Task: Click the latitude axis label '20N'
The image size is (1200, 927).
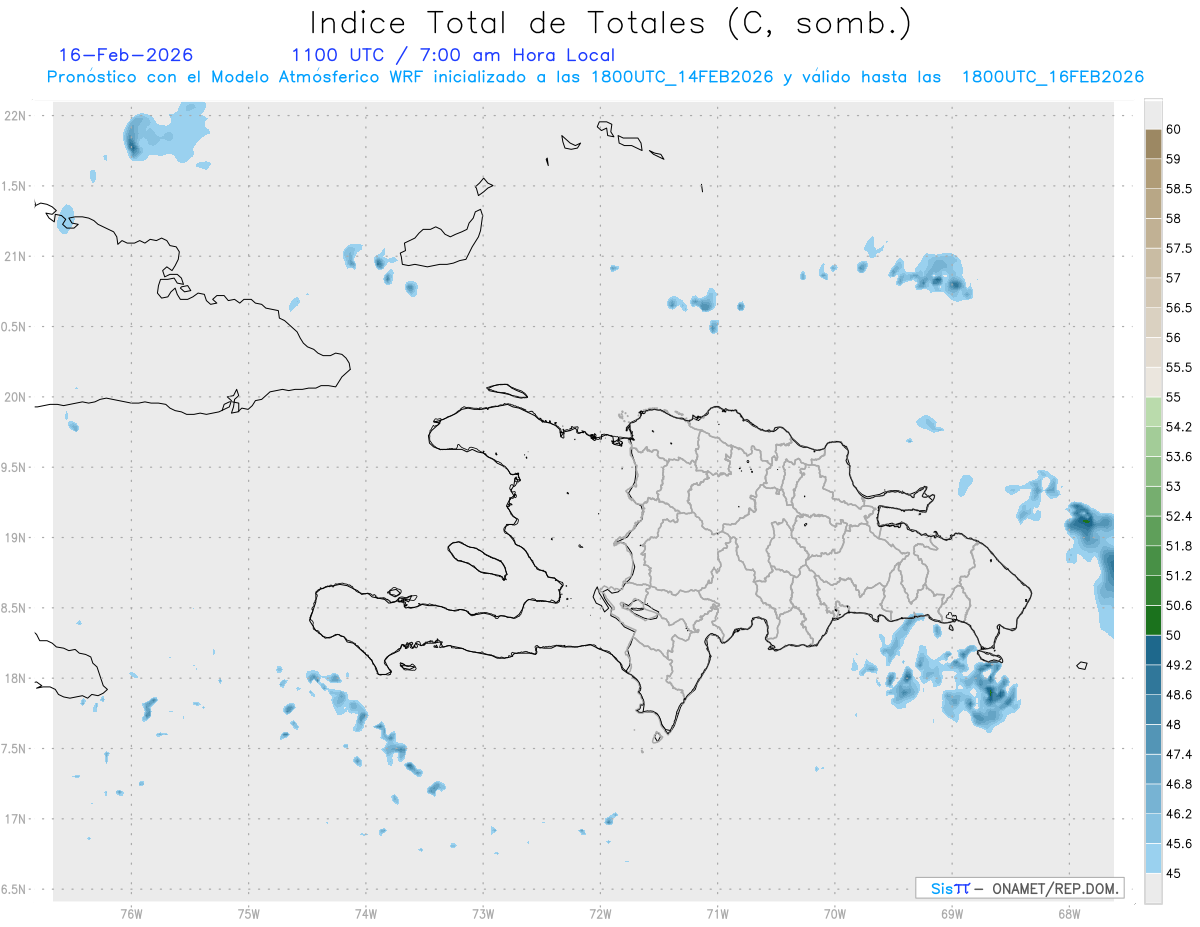Action: (16, 397)
